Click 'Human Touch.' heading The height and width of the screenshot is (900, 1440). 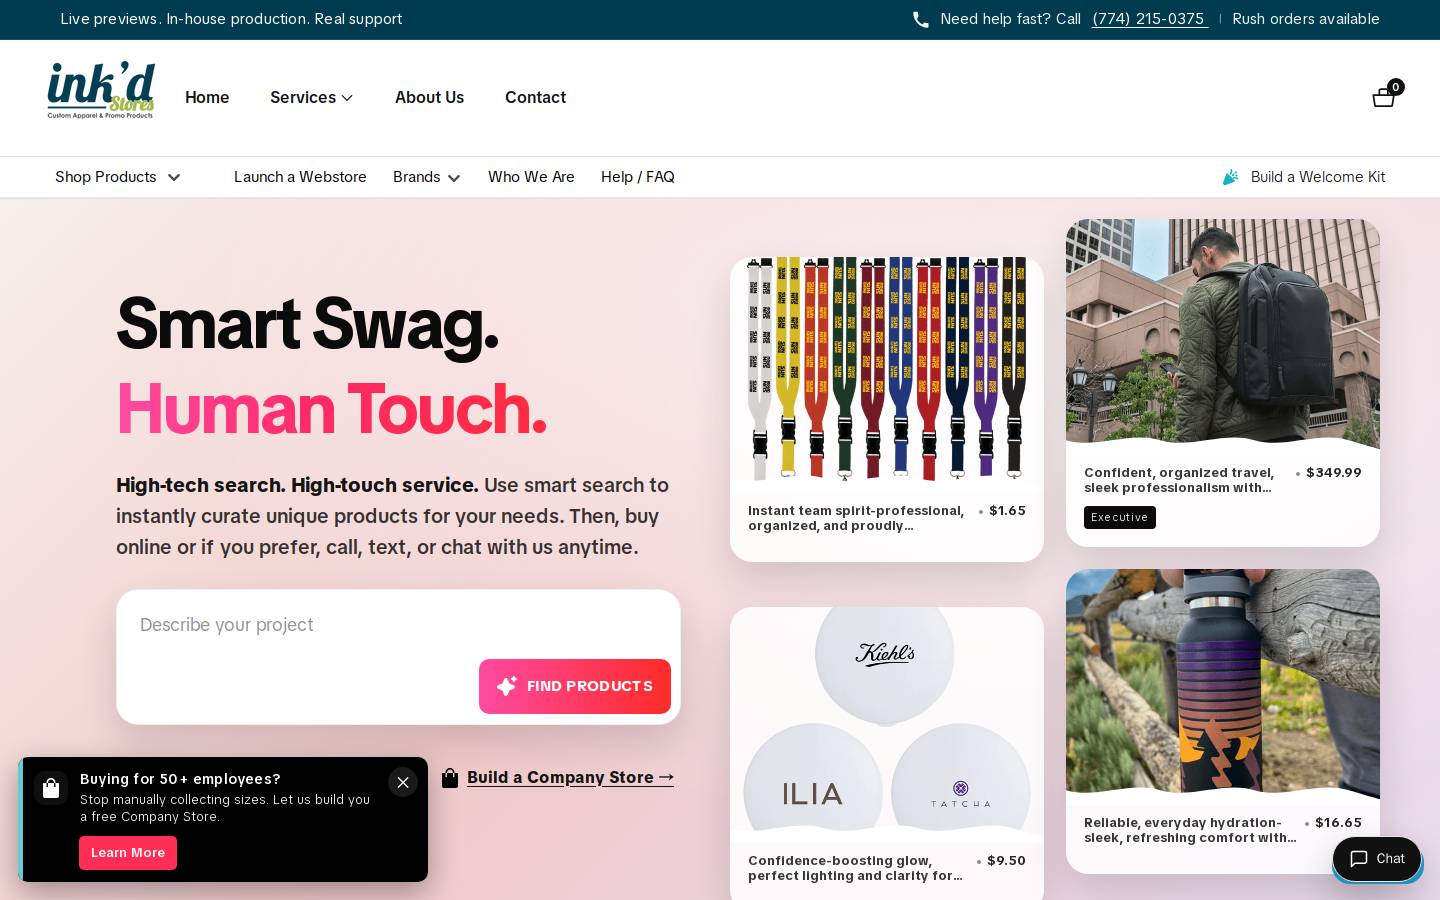tap(332, 409)
